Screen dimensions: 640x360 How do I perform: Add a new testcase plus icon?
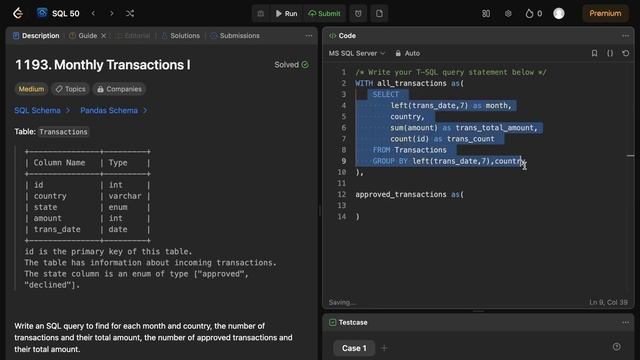pyautogui.click(x=384, y=348)
